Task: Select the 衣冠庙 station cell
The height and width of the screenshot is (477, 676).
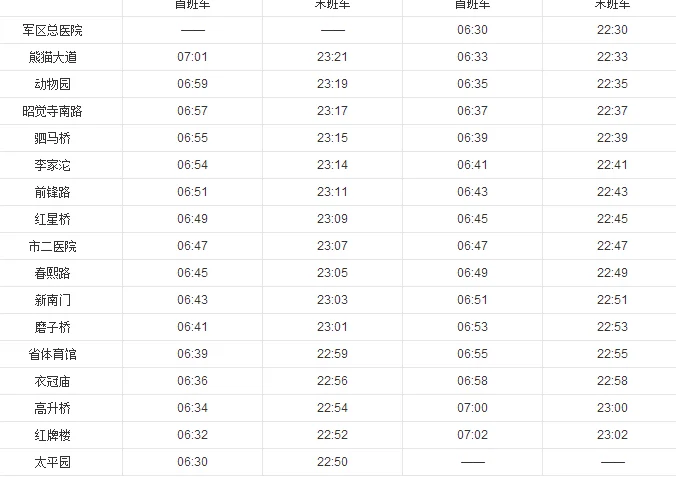Action: (x=53, y=381)
